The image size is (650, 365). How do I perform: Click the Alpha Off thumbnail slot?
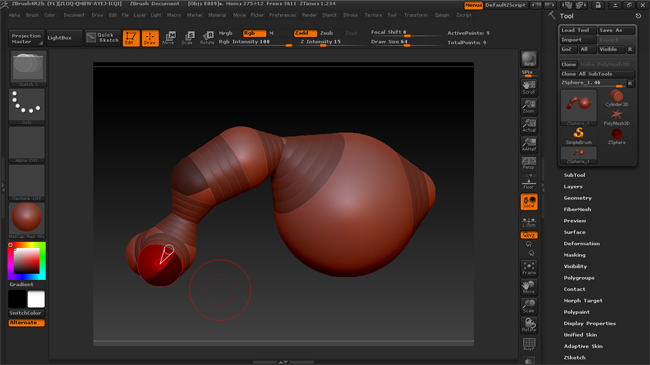[27, 144]
